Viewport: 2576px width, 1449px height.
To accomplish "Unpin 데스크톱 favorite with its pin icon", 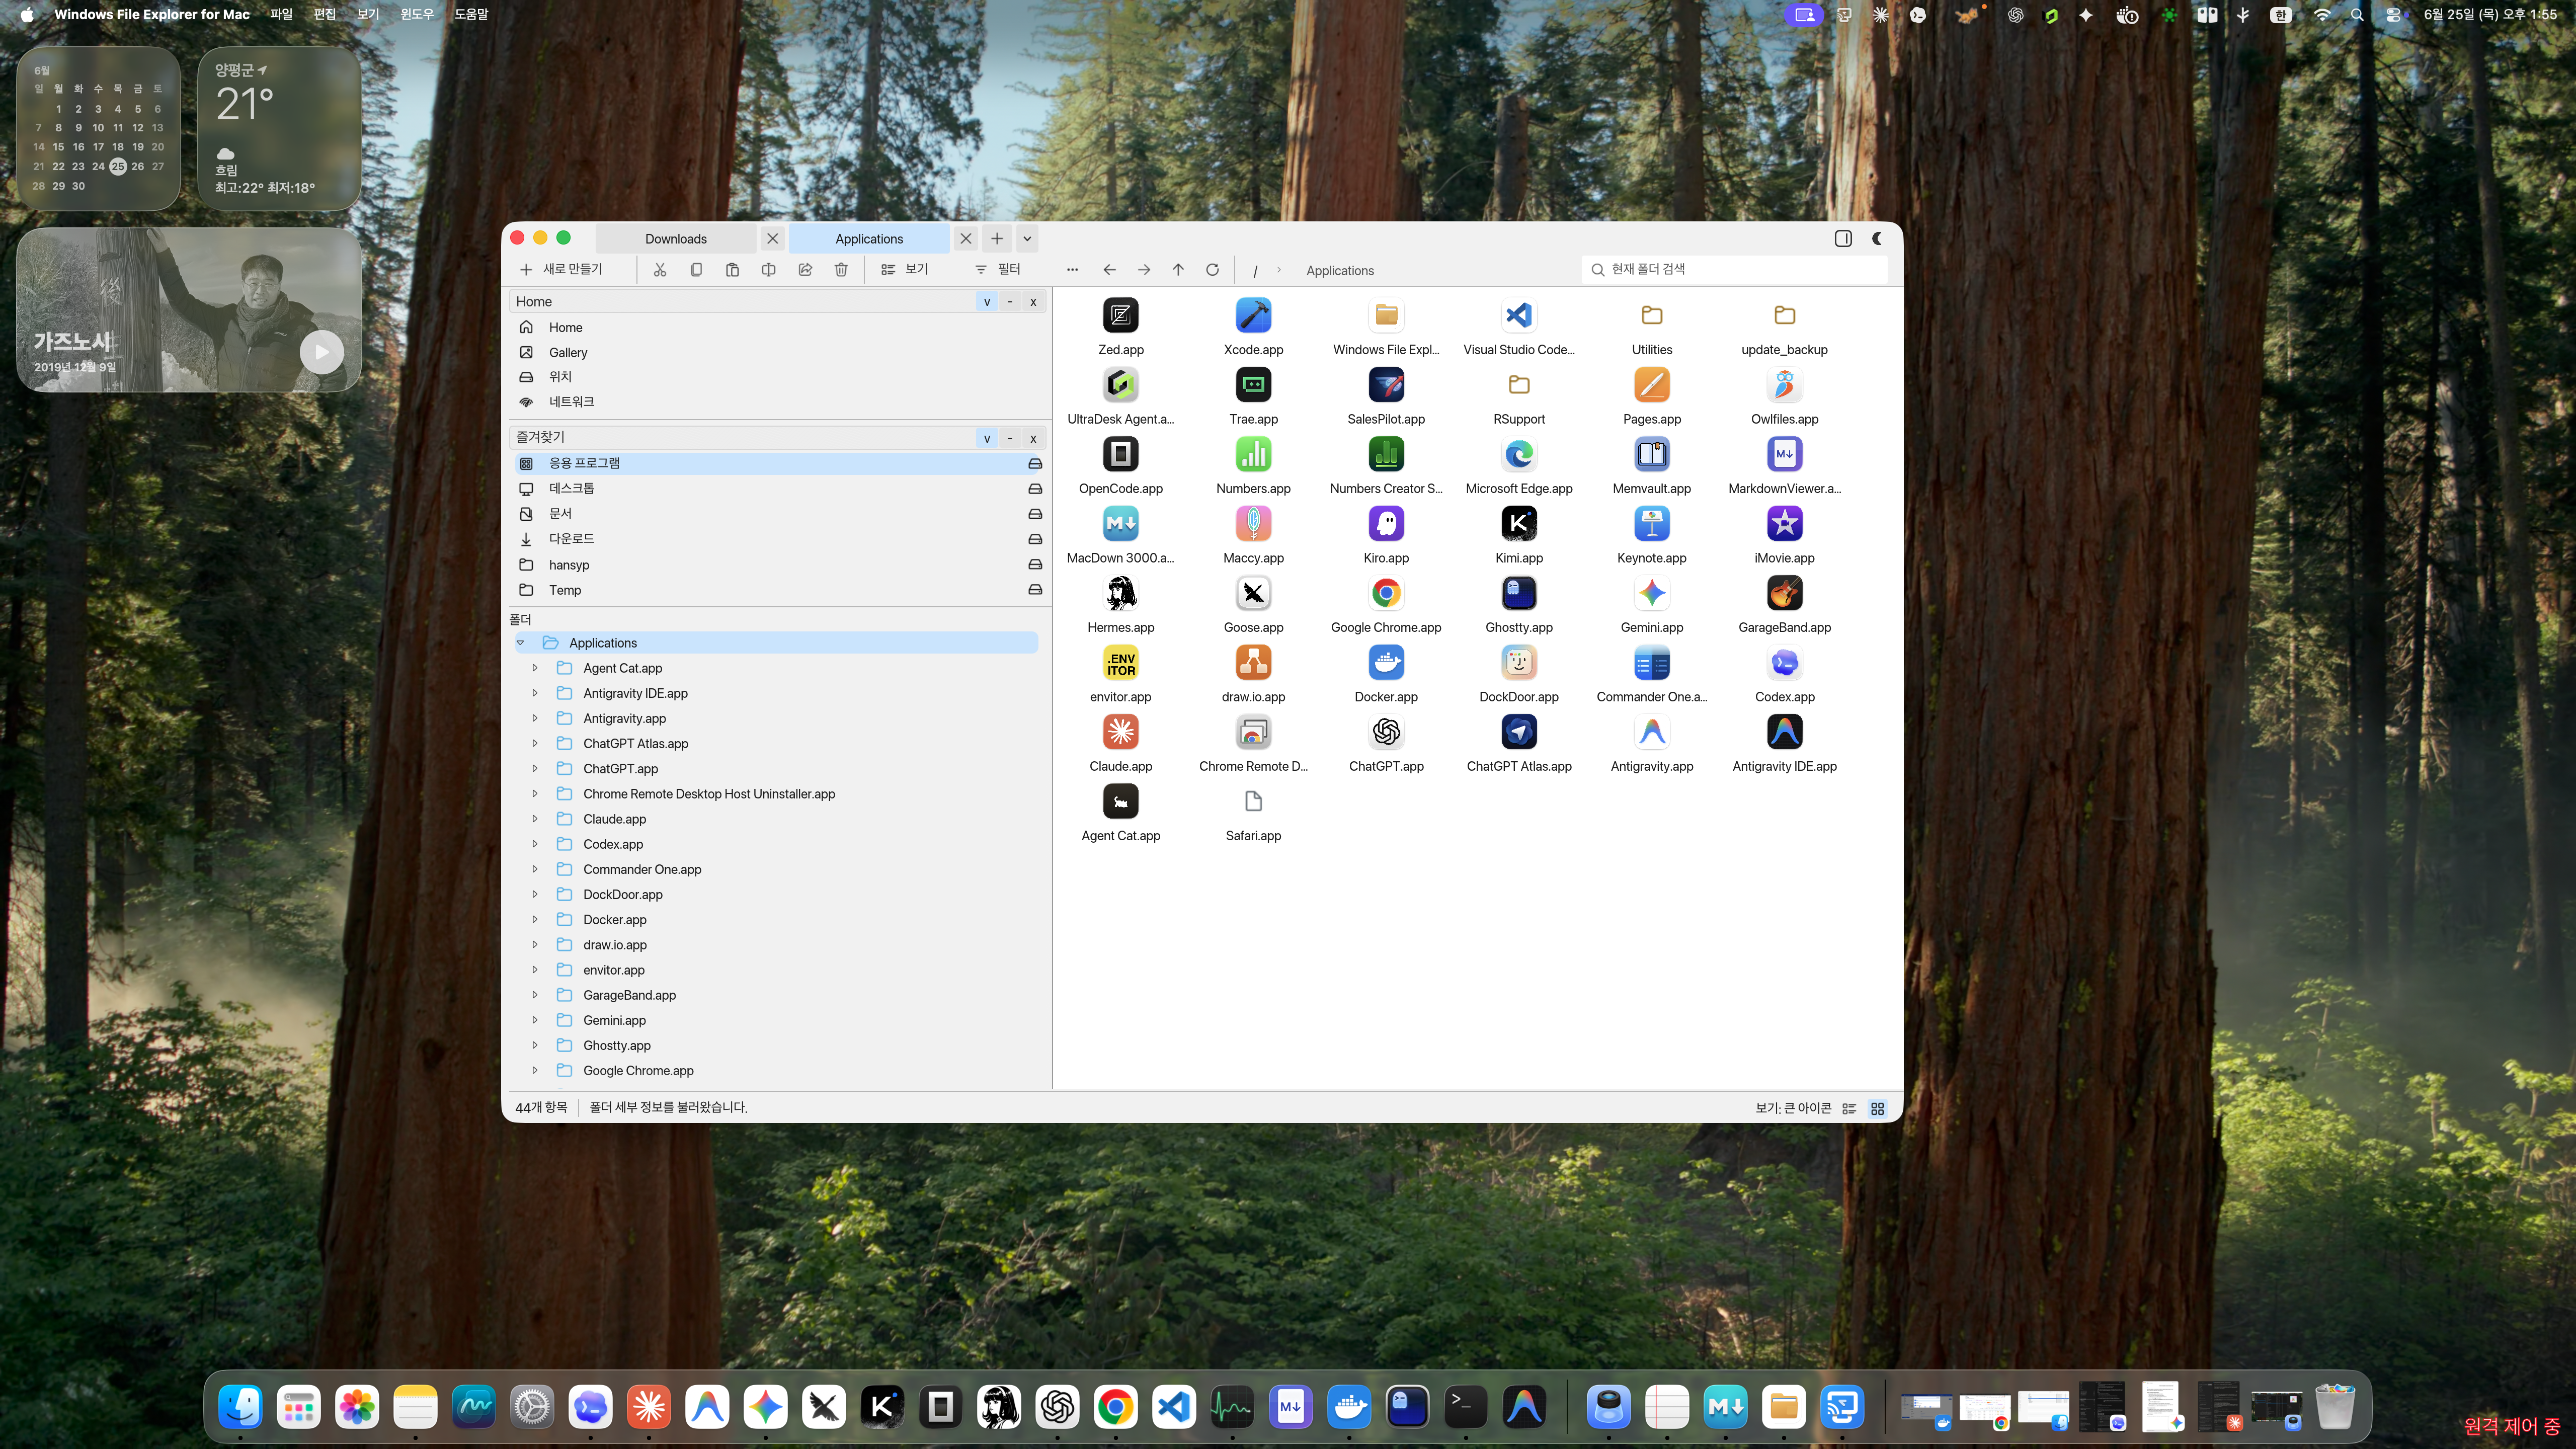I will point(1035,489).
